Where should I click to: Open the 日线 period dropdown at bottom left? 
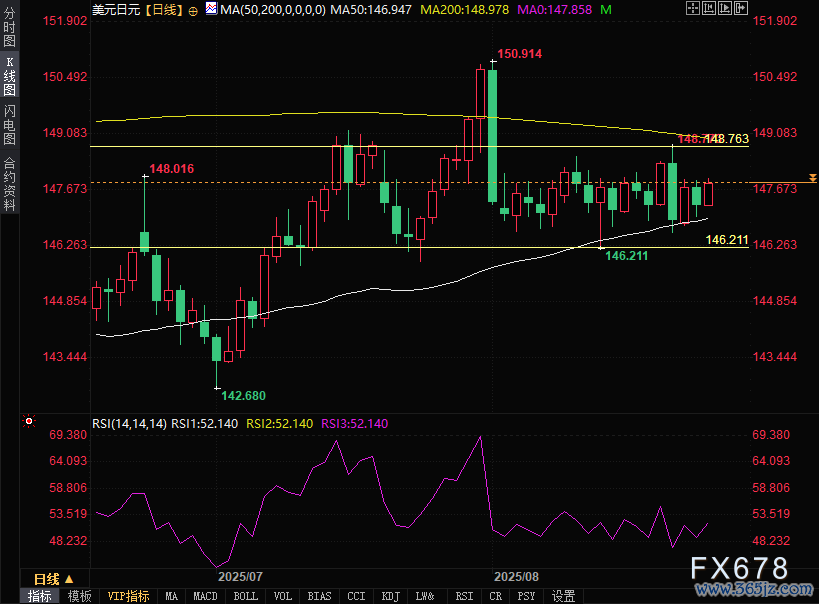pos(52,579)
